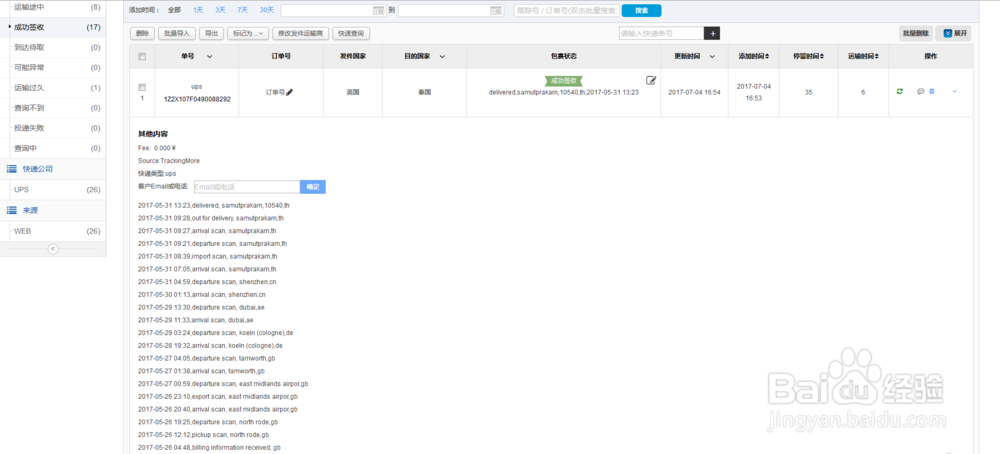Select the 成功签收 sidebar filter

point(53,27)
